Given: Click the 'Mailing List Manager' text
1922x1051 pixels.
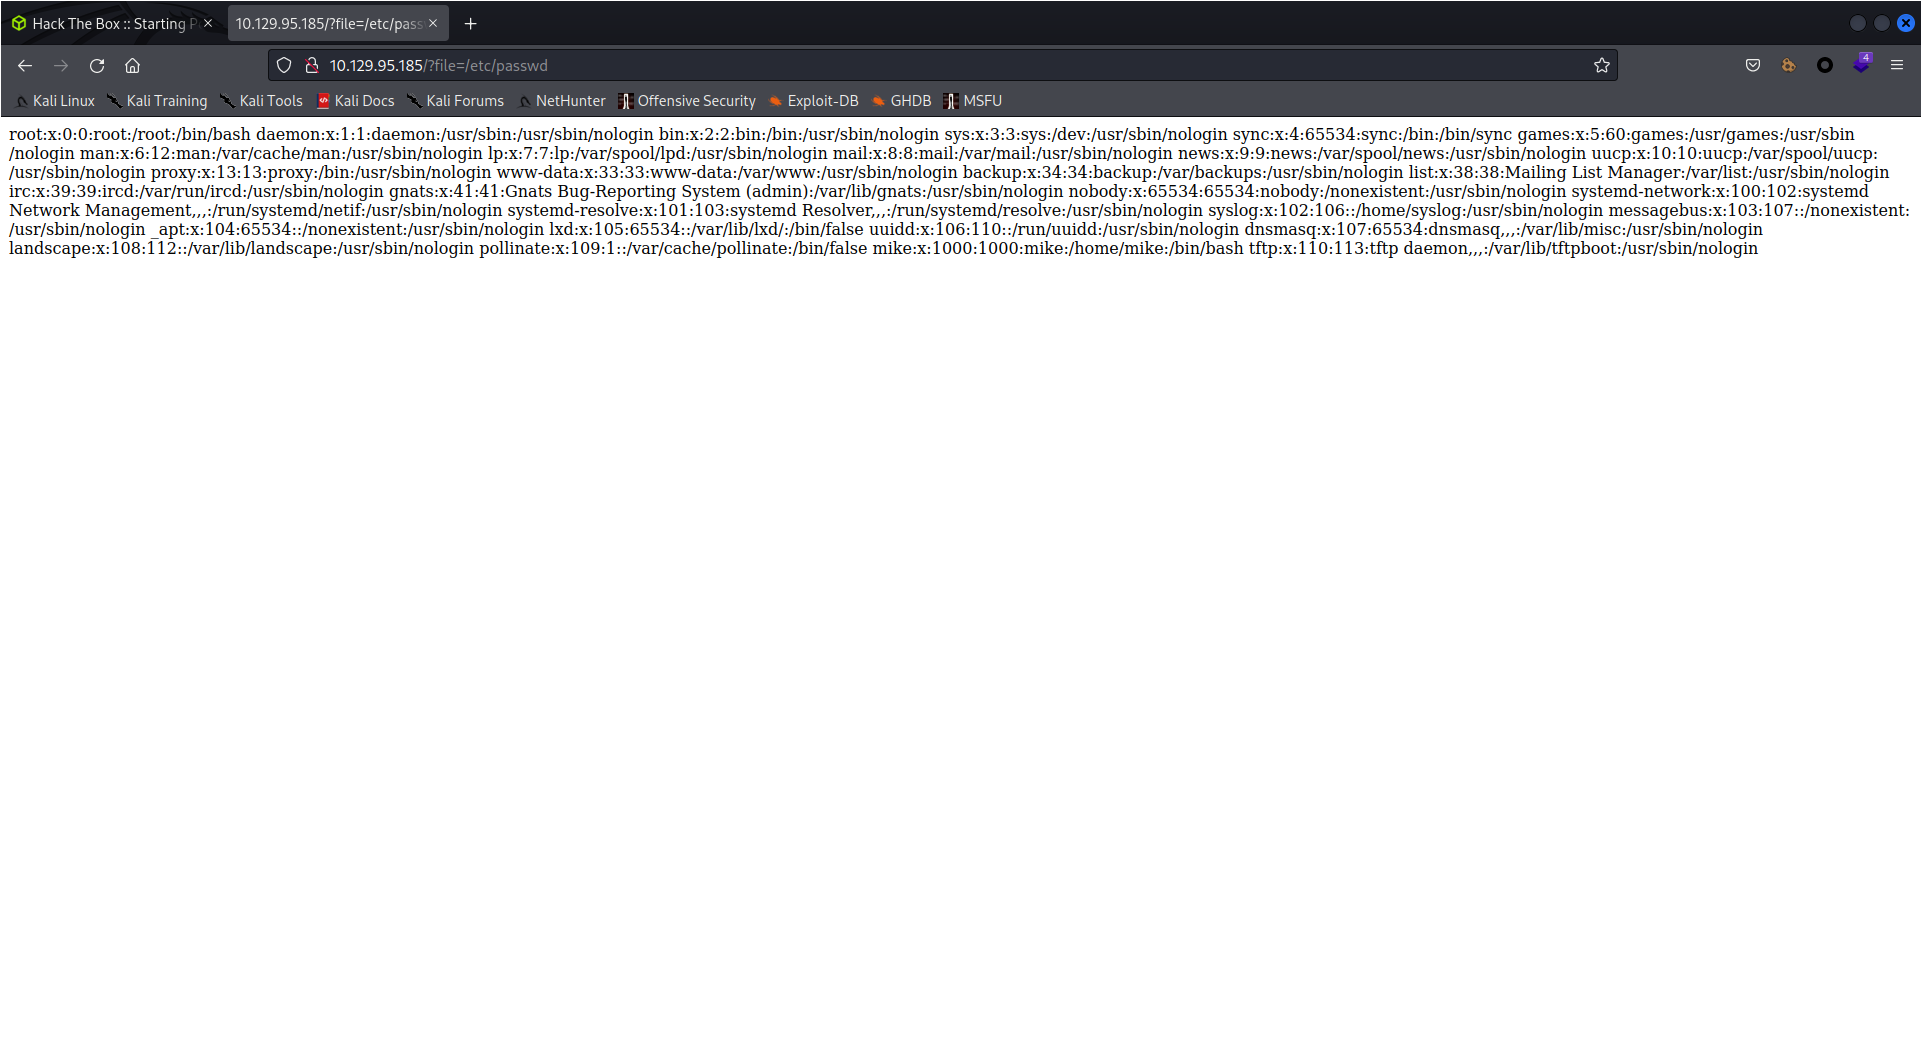Looking at the screenshot, I should pyautogui.click(x=1593, y=172).
